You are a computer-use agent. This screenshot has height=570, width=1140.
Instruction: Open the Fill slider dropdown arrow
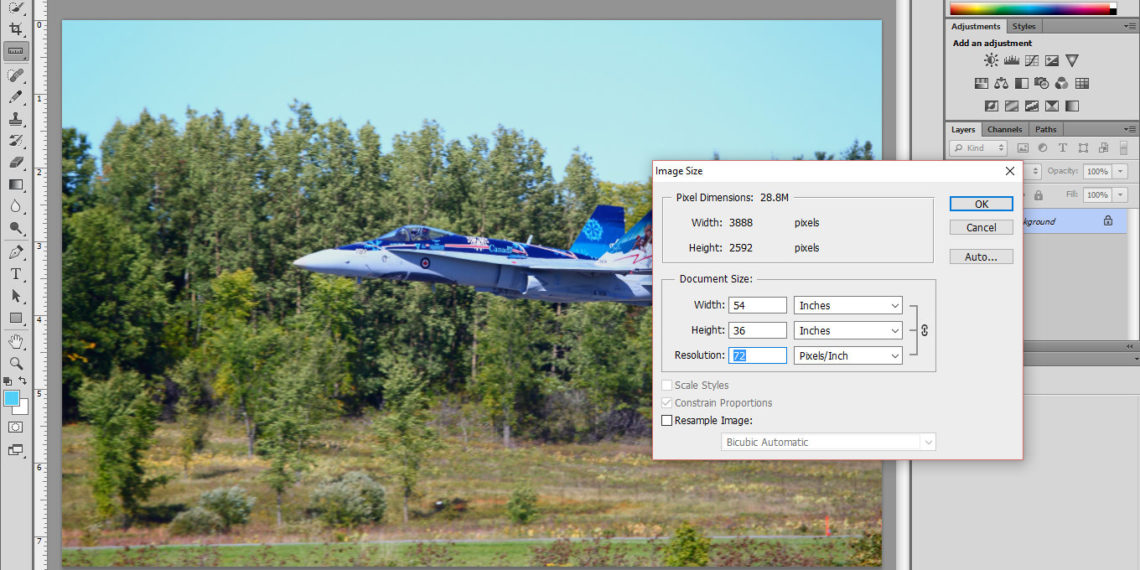pyautogui.click(x=1120, y=195)
